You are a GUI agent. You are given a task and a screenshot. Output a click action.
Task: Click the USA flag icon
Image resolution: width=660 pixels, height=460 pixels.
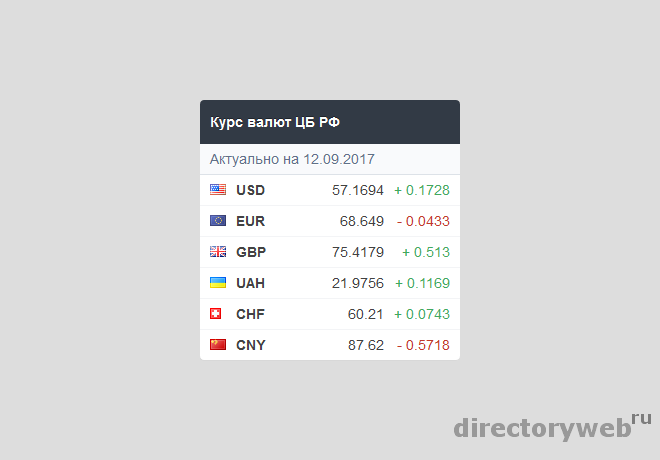coord(218,189)
